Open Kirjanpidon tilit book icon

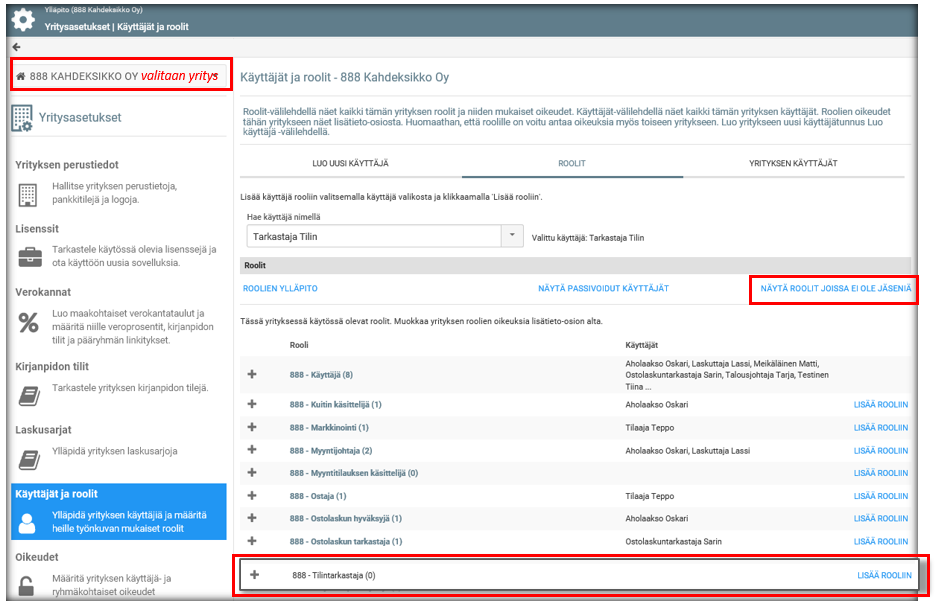28,394
